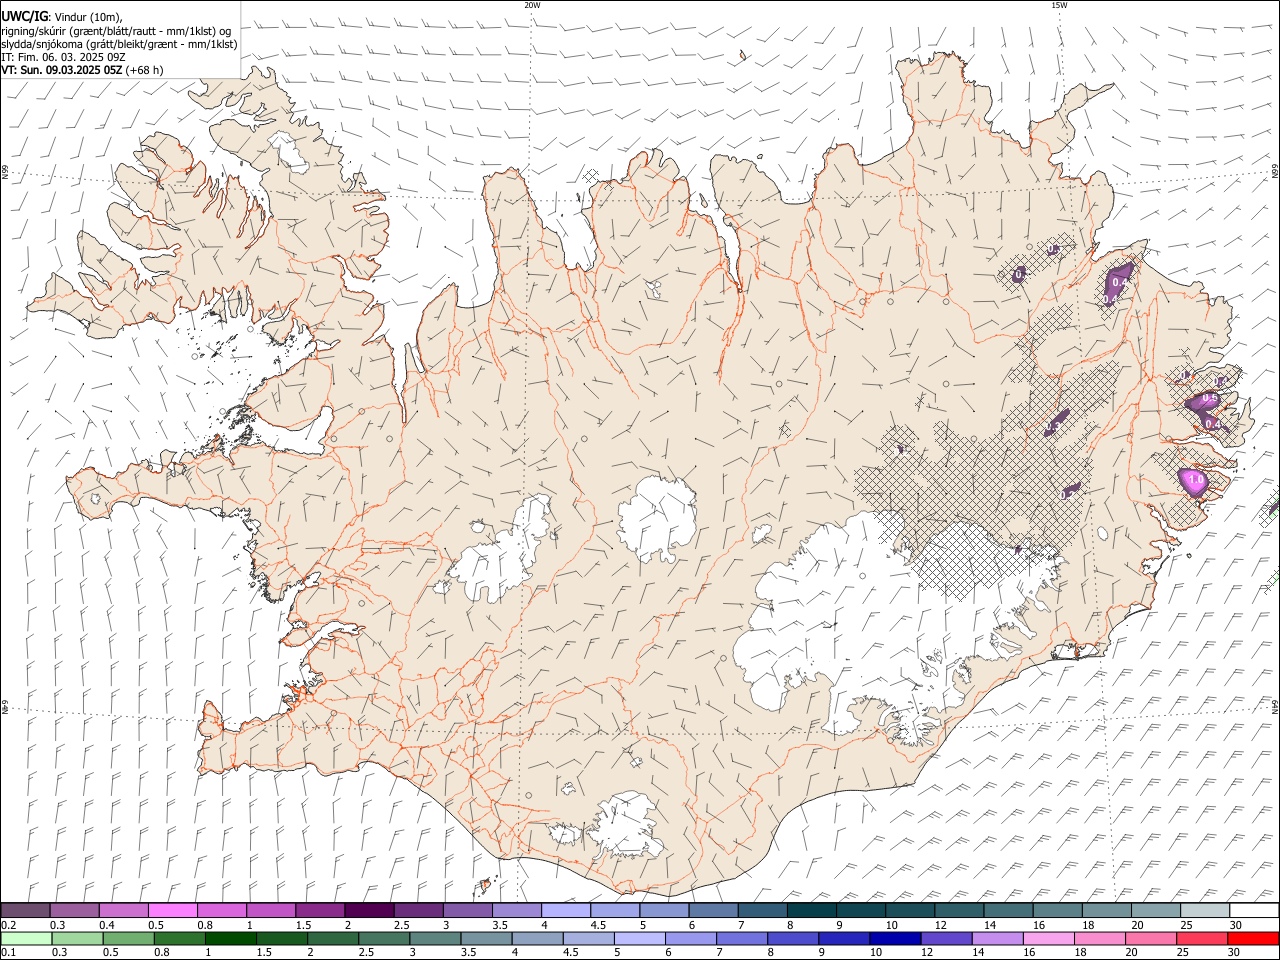Click the '0.2' label on the upper legend scale
This screenshot has height=960, width=1280.
click(x=8, y=924)
